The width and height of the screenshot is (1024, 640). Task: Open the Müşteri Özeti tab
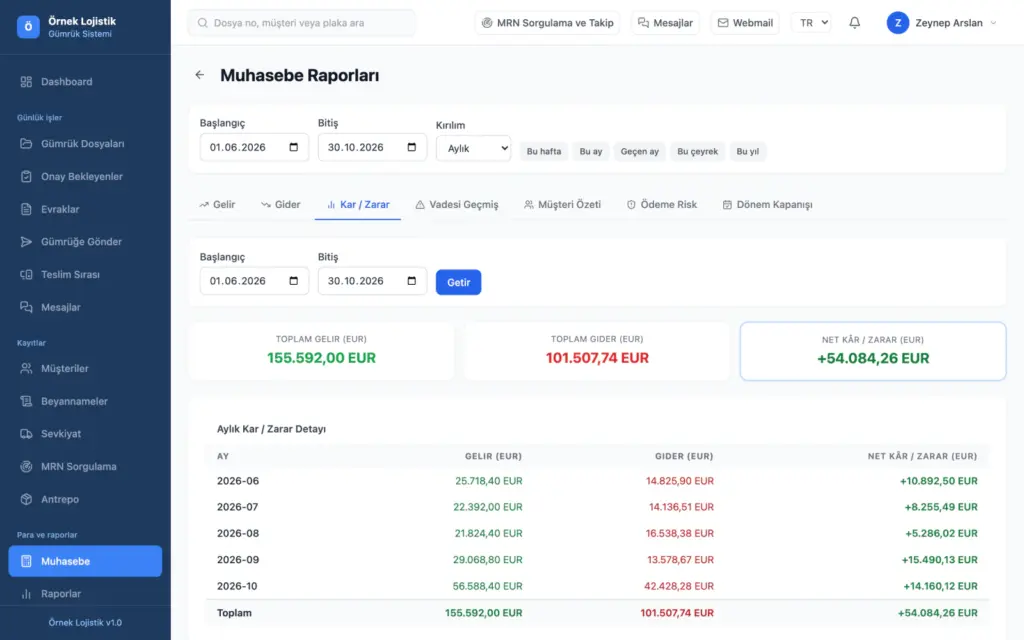coord(562,204)
